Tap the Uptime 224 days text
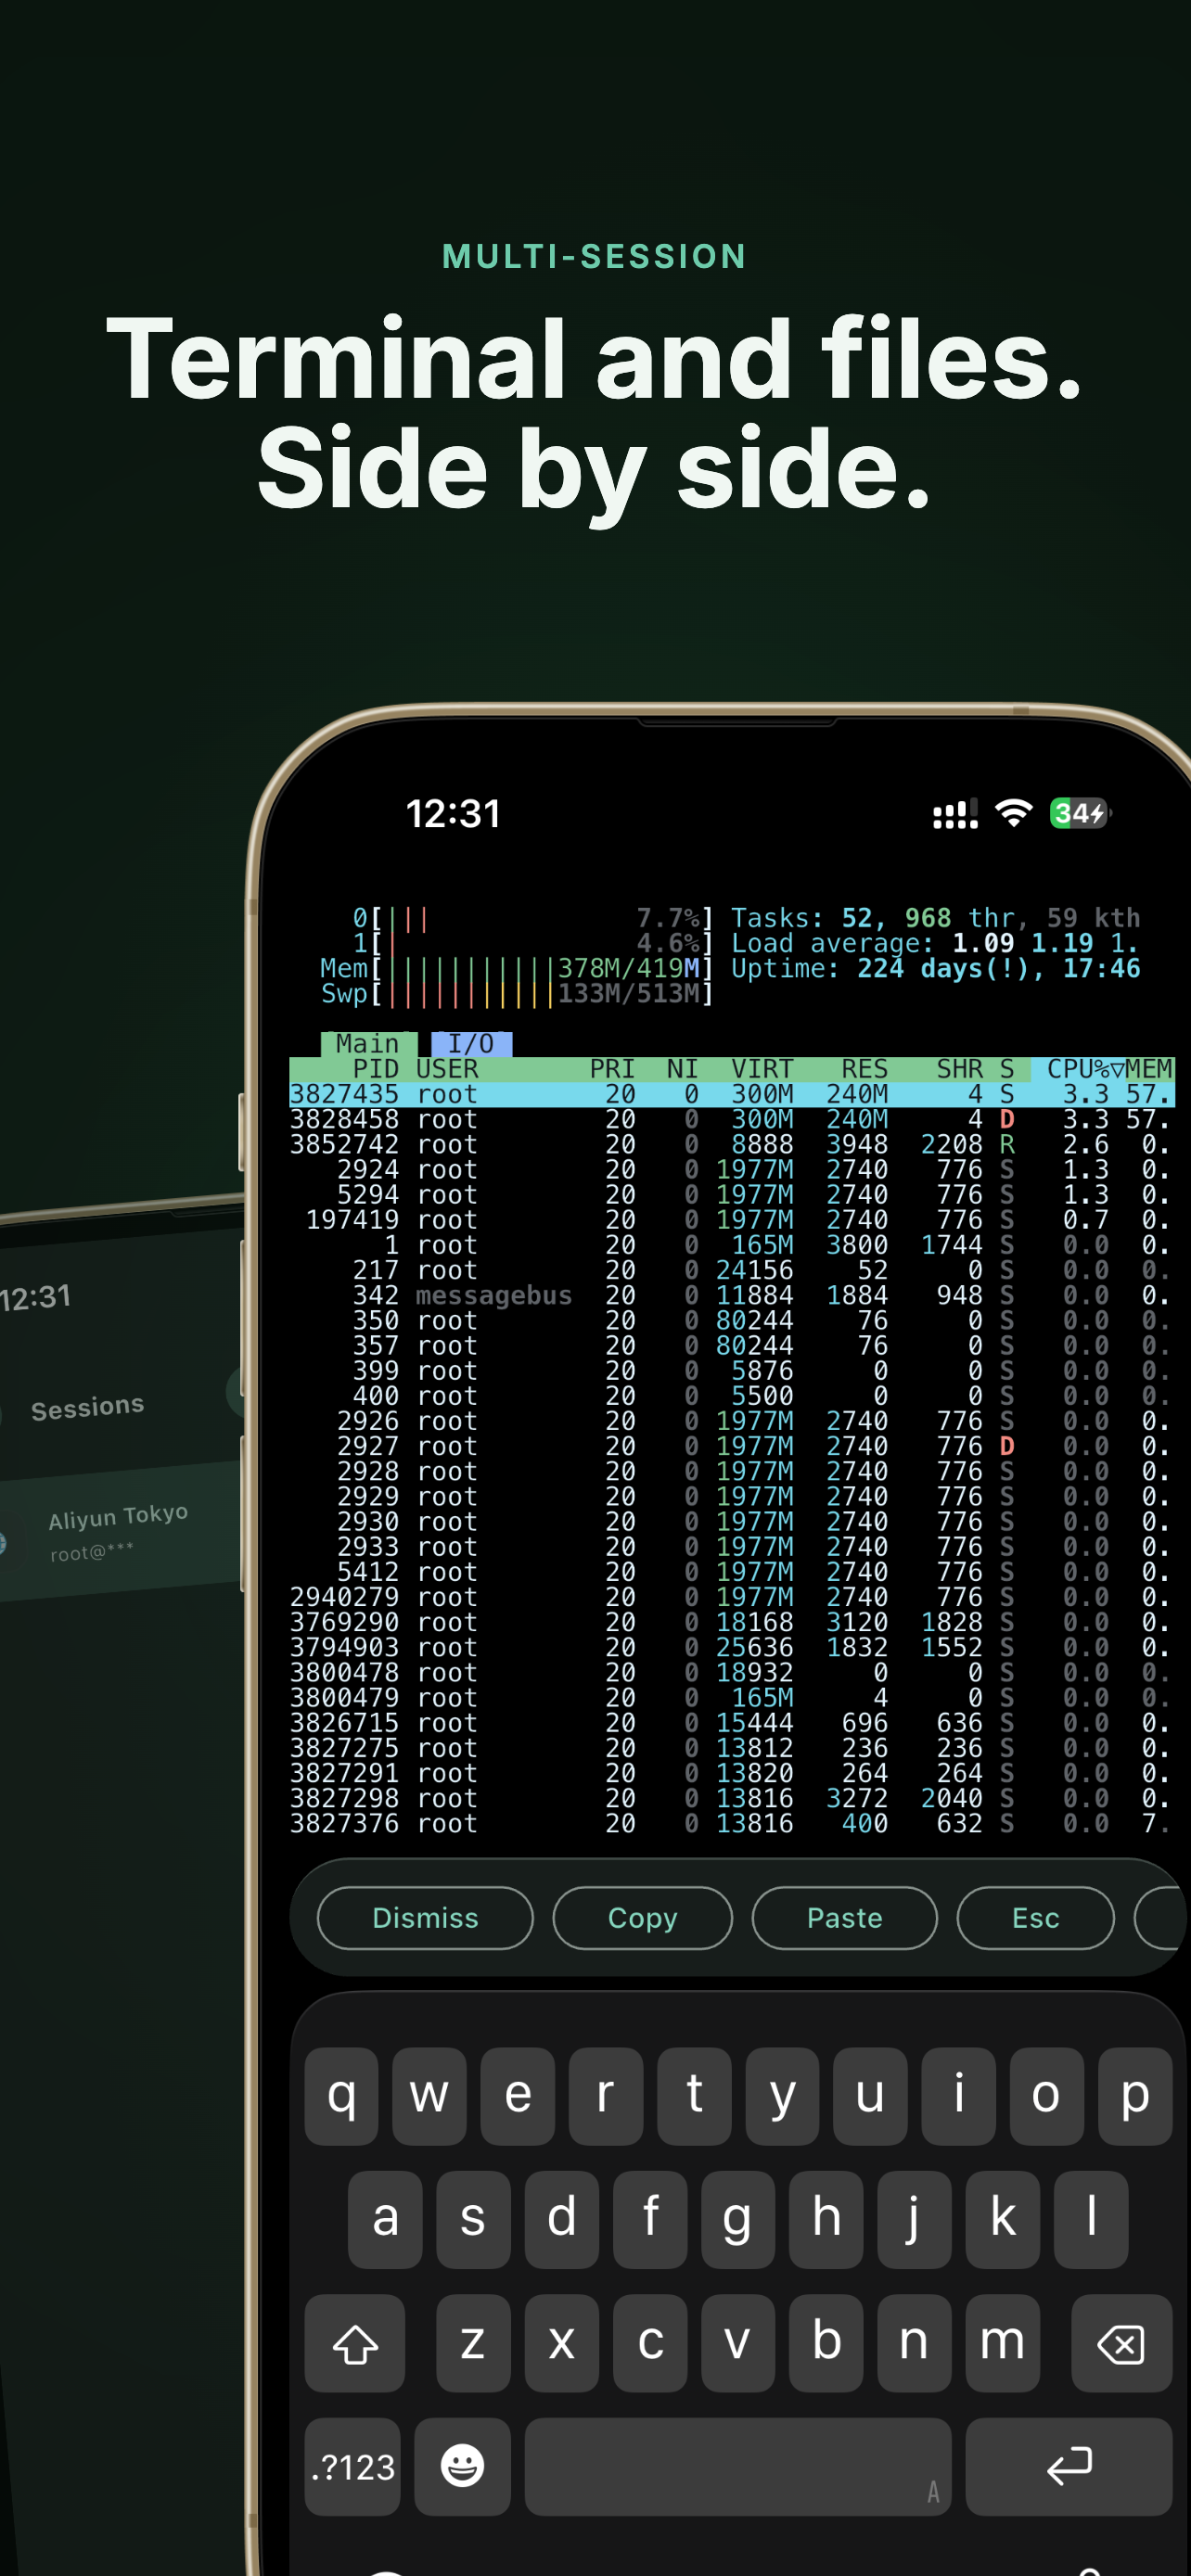The image size is (1191, 2576). [935, 969]
